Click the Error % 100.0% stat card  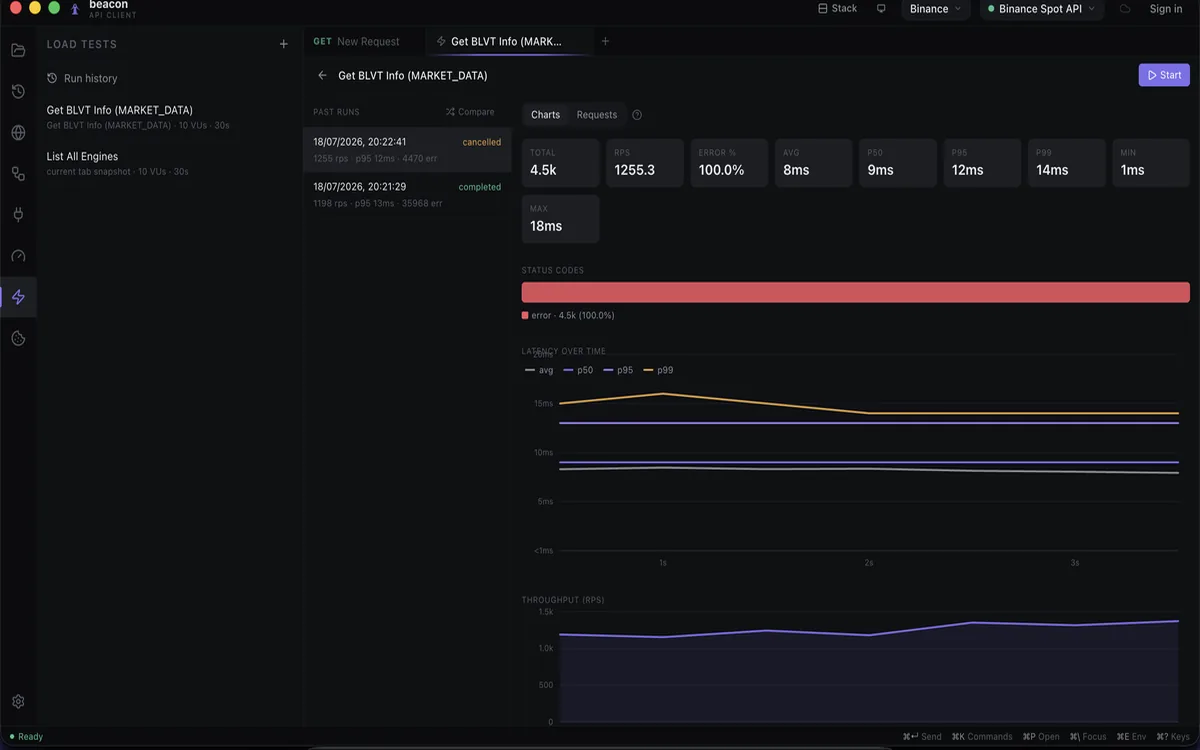[729, 163]
